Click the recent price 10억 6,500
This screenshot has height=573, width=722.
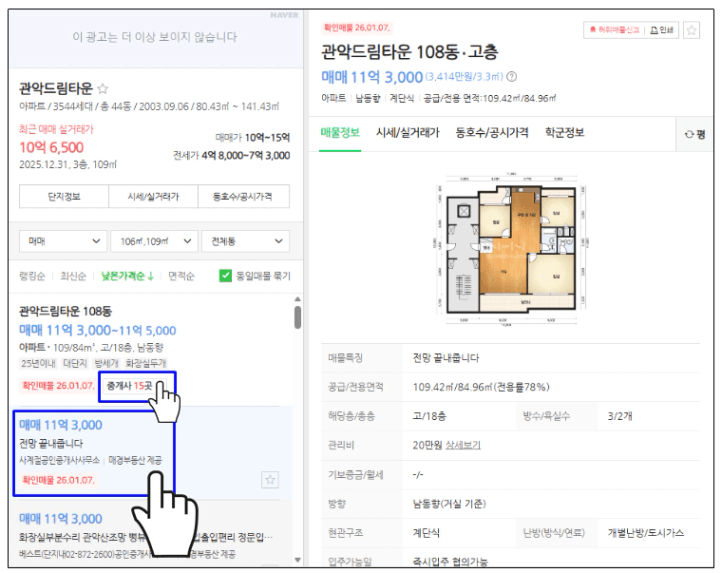pos(52,147)
